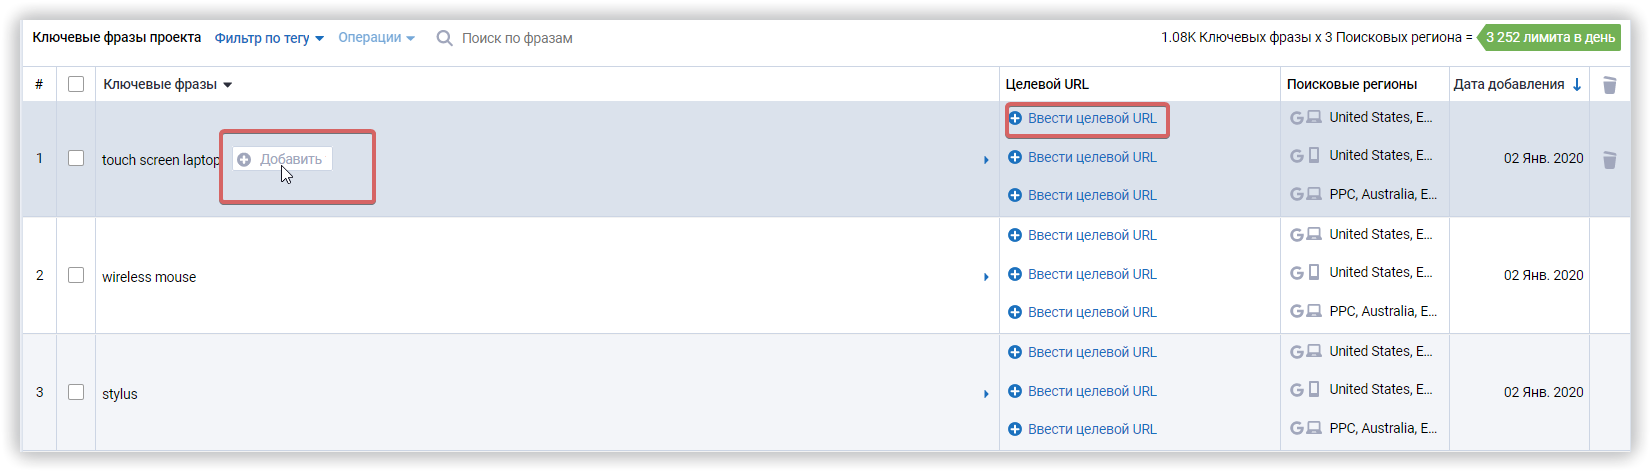The width and height of the screenshot is (1651, 472).
Task: Check the box for touch screen laptop
Action: click(x=76, y=158)
